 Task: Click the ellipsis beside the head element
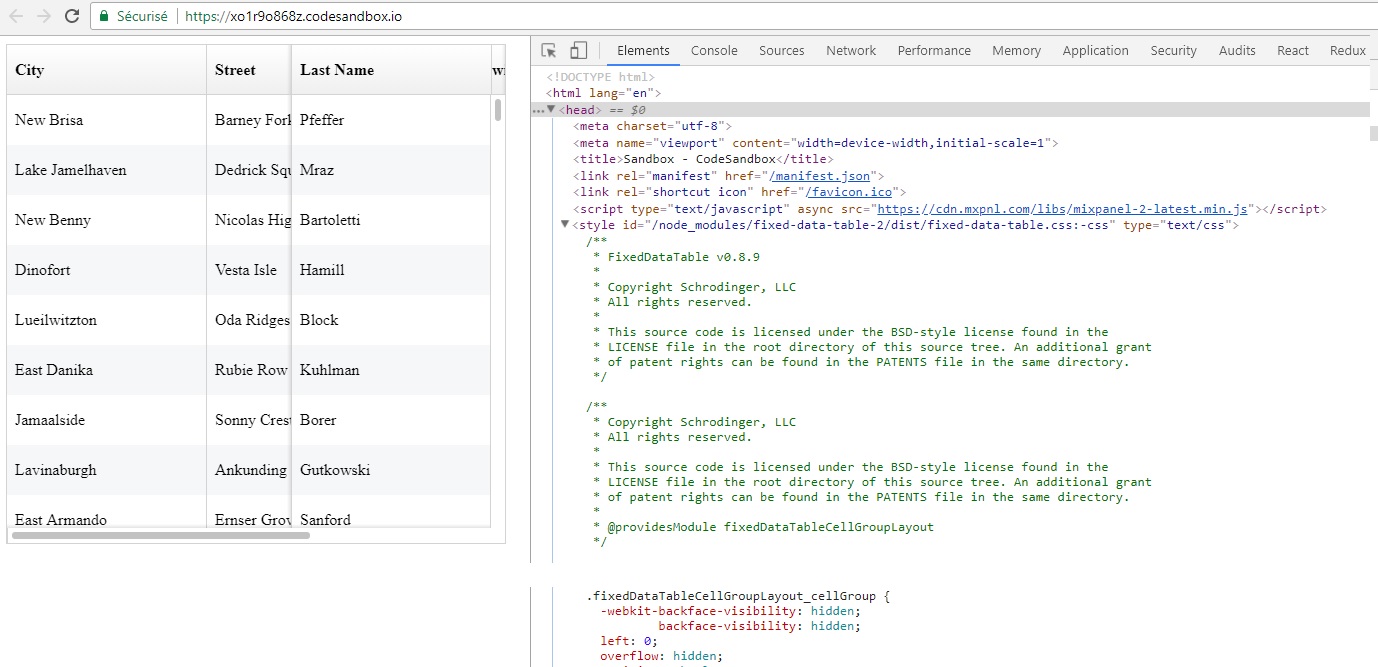539,108
